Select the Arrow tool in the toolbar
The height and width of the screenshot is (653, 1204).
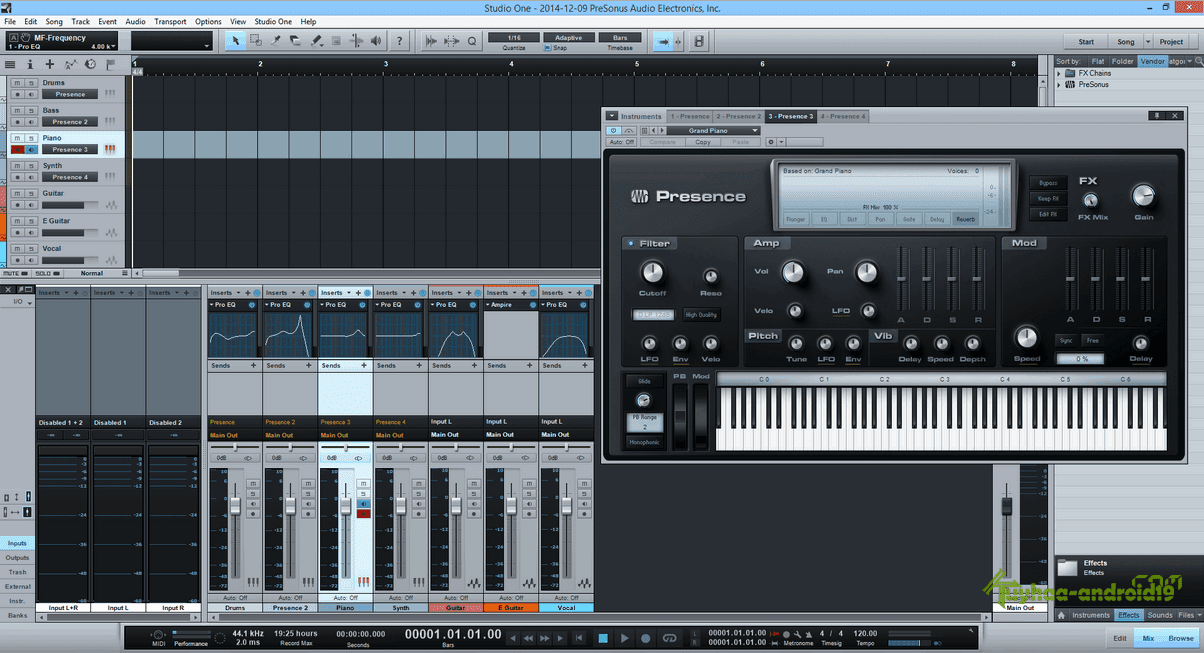coord(236,40)
